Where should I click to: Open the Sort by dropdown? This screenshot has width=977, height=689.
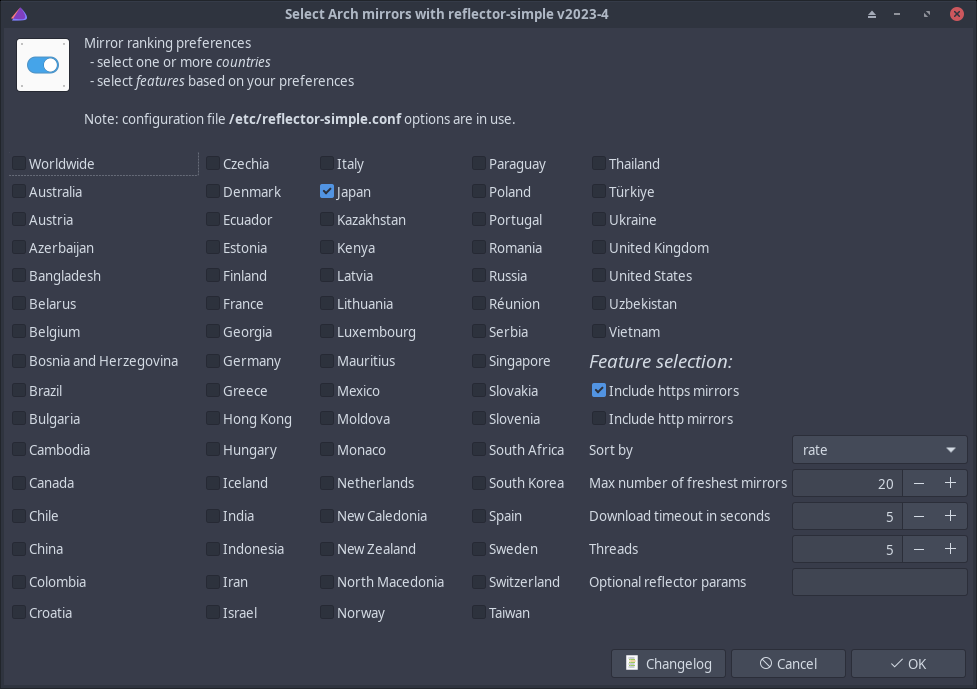(x=879, y=450)
